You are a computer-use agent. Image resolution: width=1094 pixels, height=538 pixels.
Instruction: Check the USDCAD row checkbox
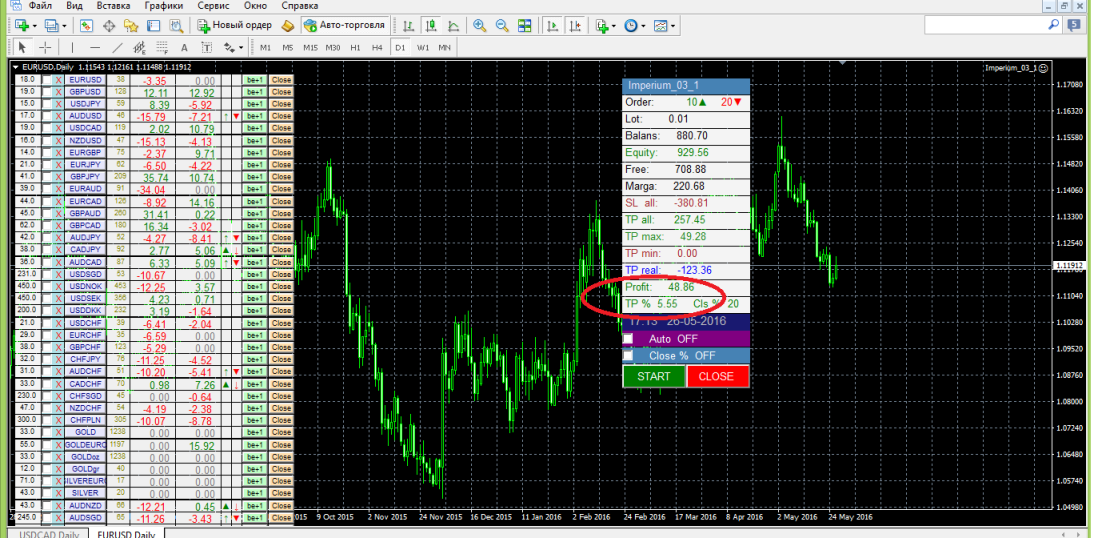coord(47,128)
